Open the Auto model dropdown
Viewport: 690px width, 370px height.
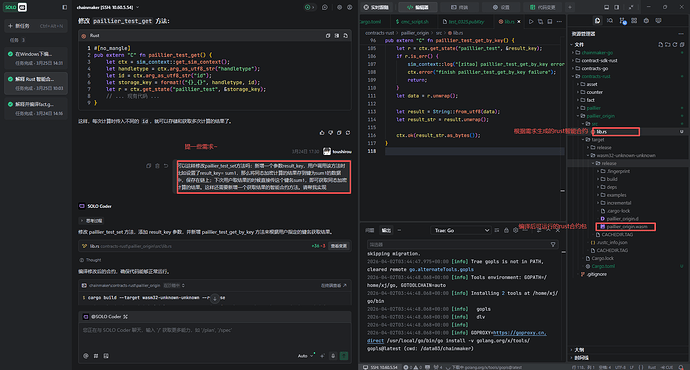pos(306,356)
